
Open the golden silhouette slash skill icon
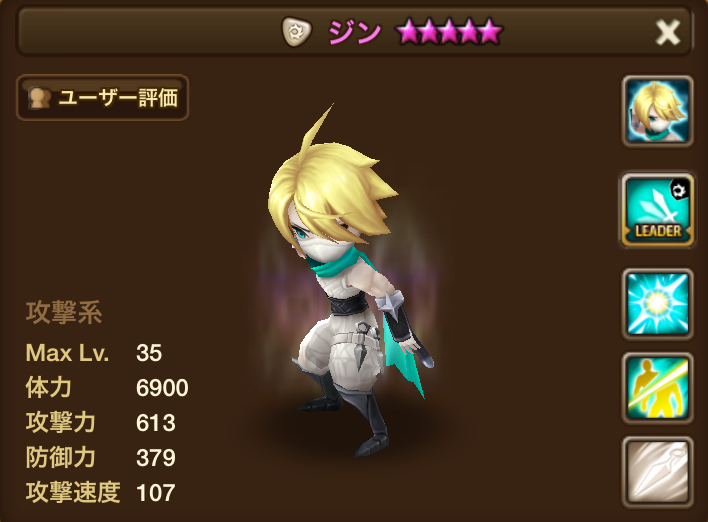[x=657, y=388]
